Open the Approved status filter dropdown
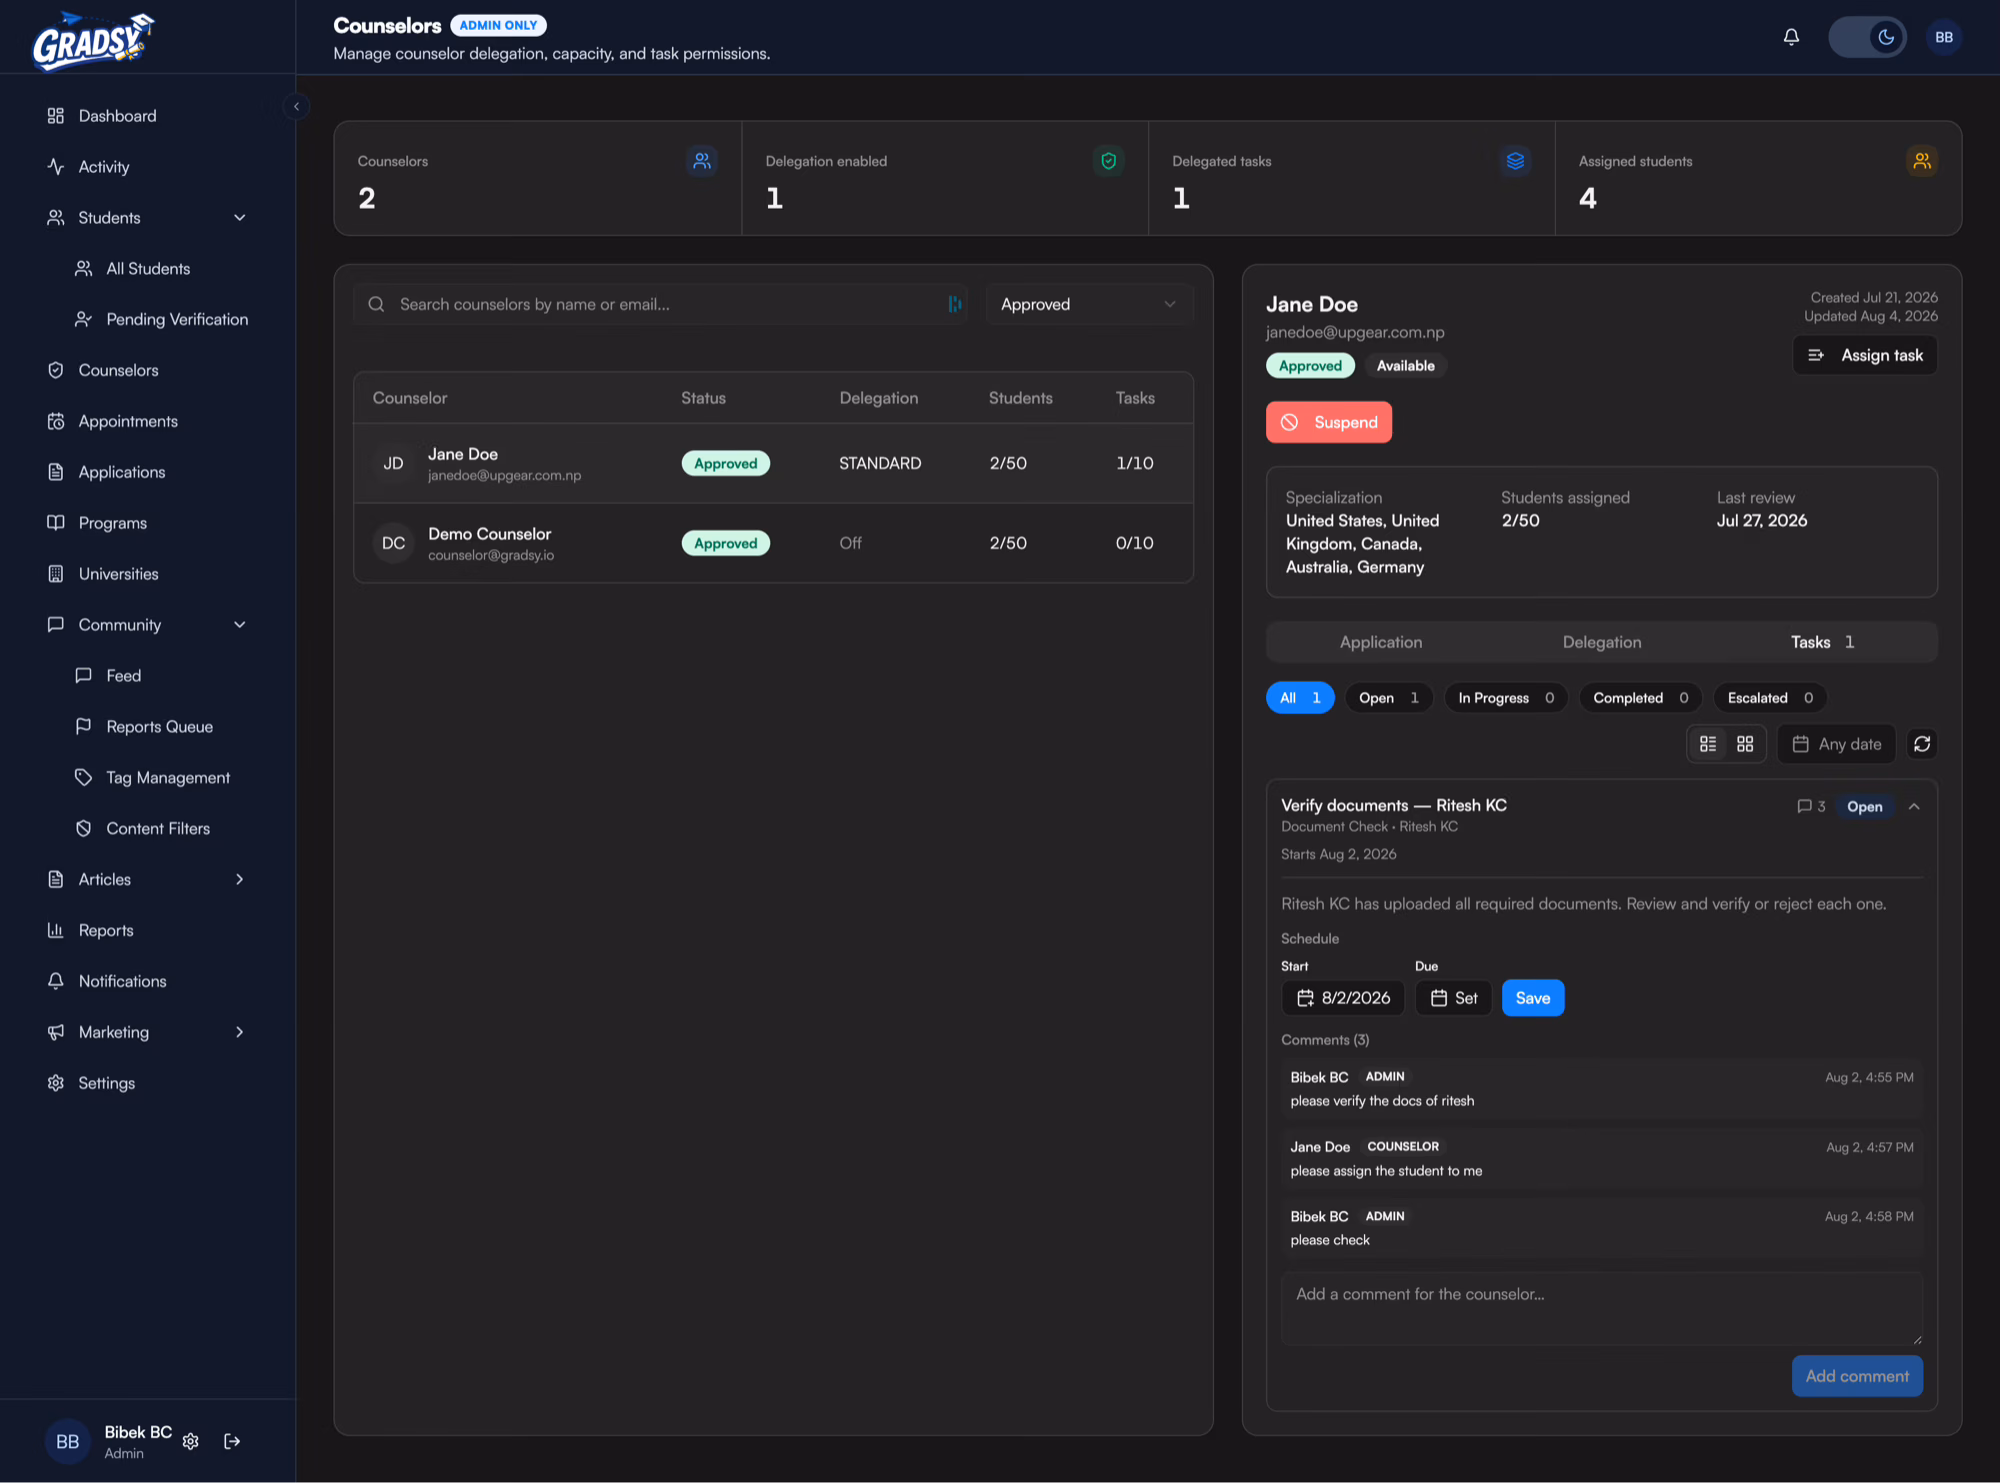2000x1483 pixels. click(x=1089, y=304)
